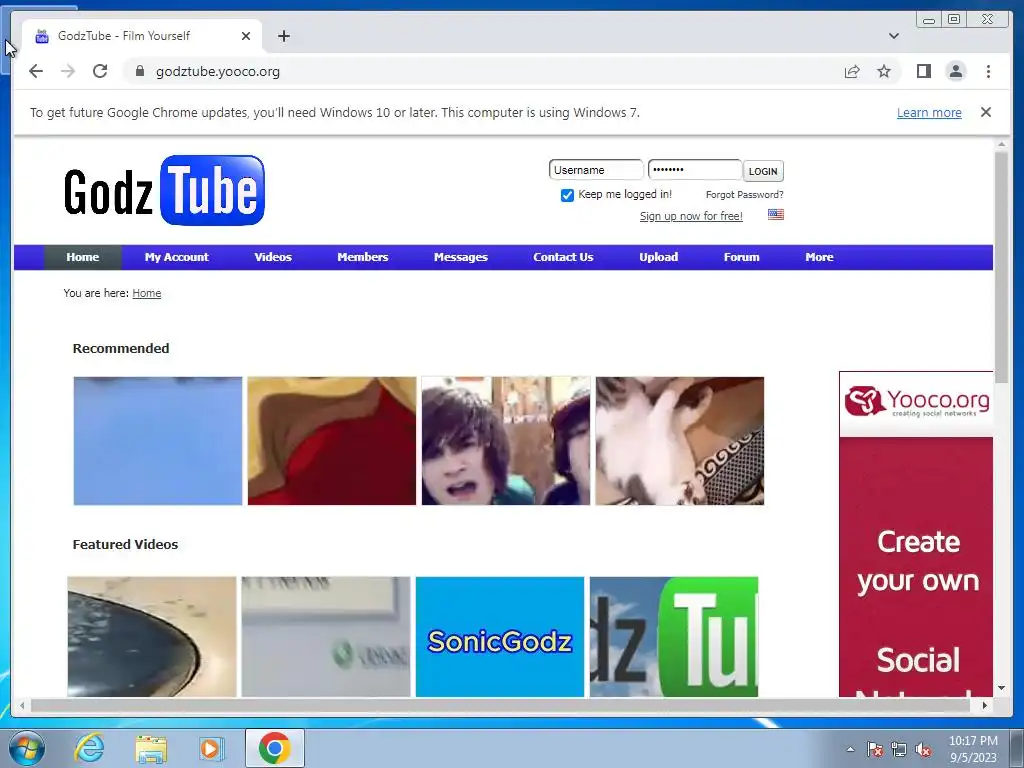Open Windows Explorer from the taskbar
The image size is (1024, 768).
coord(151,748)
